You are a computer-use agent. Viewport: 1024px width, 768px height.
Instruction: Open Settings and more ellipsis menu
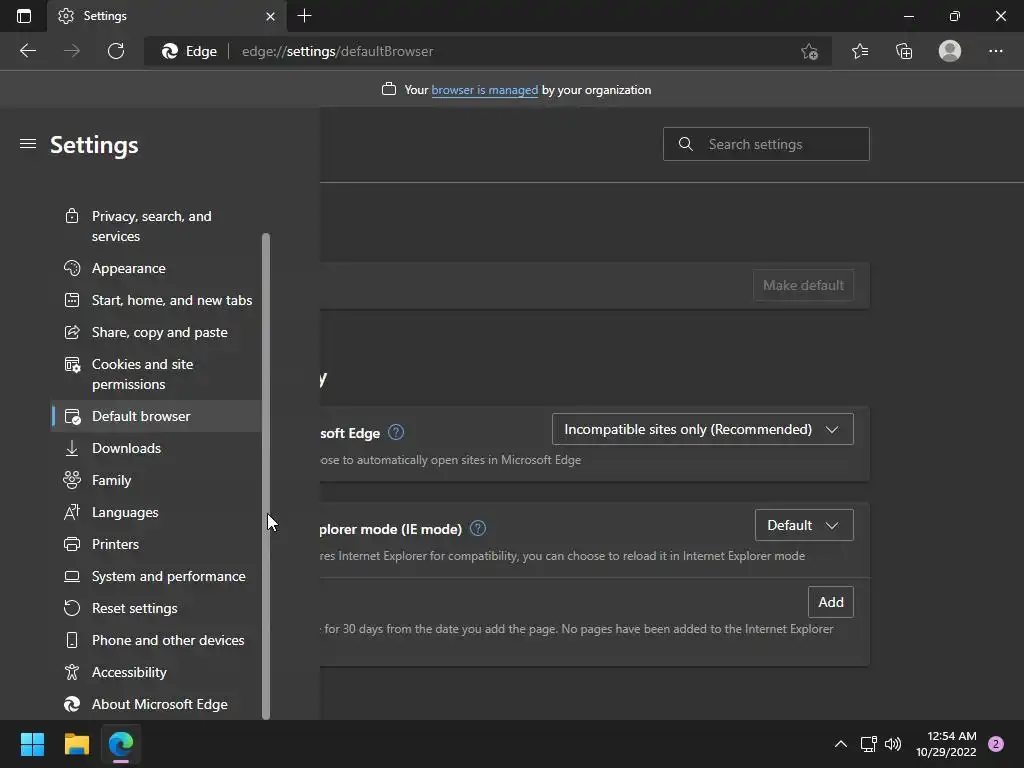[x=995, y=51]
